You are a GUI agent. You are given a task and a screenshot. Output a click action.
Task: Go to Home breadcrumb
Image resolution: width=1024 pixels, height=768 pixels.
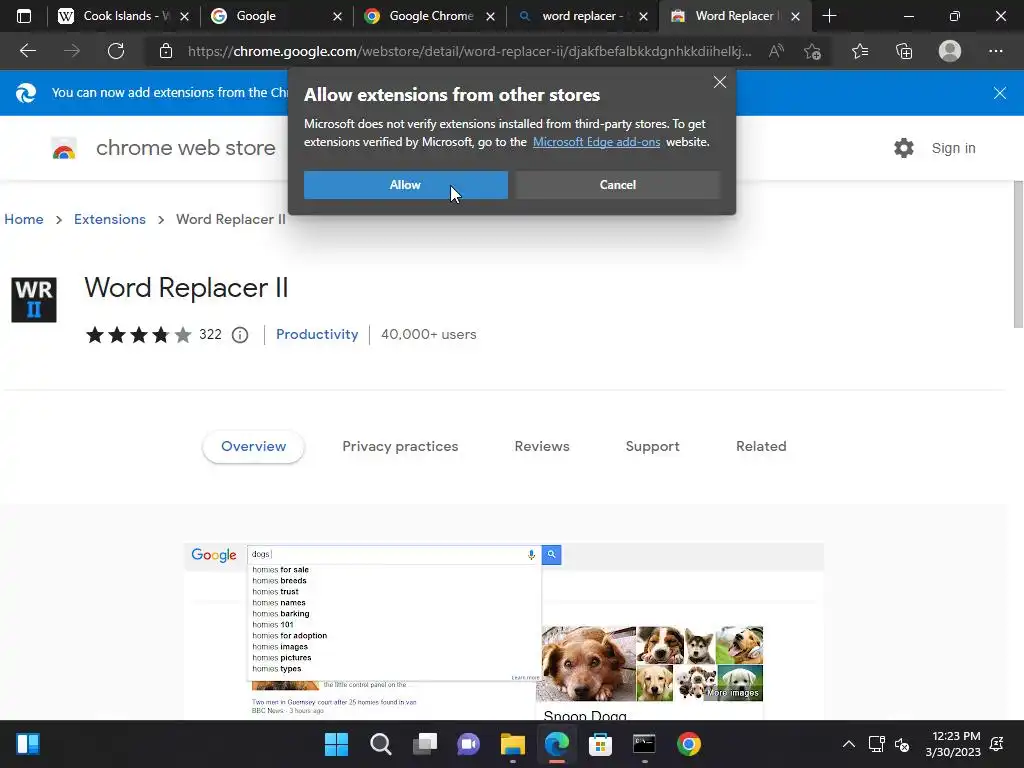24,219
